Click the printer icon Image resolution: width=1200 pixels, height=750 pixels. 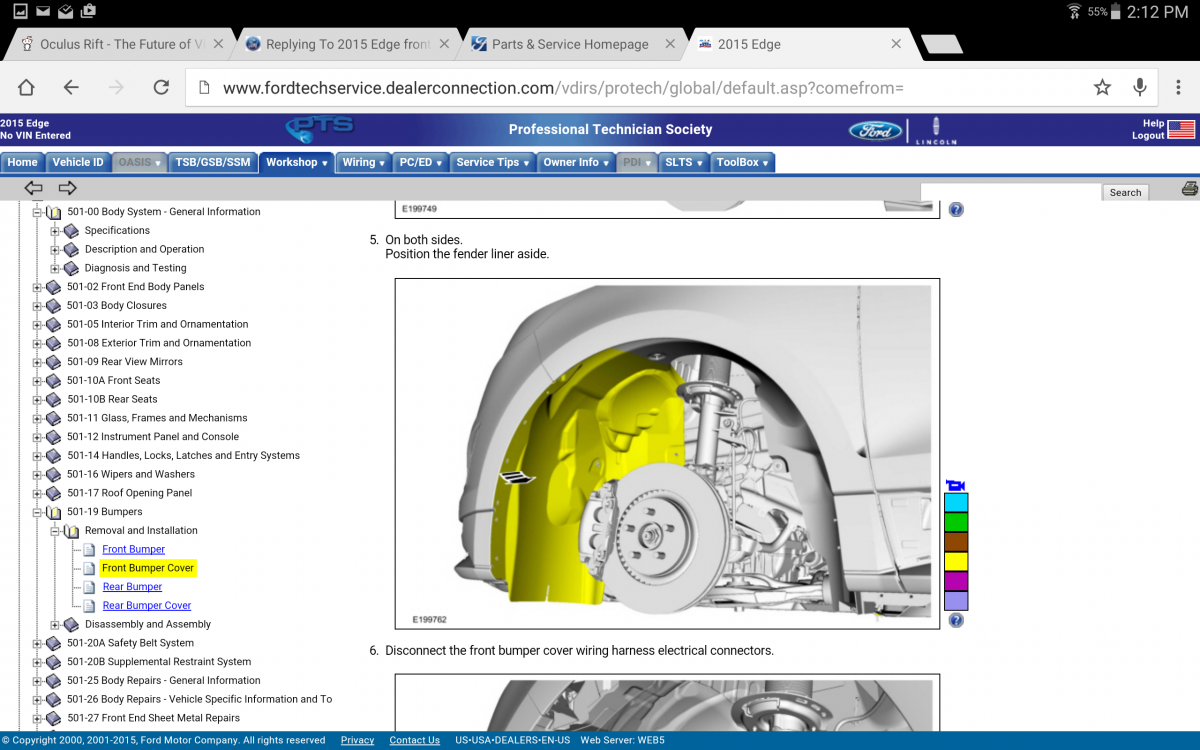pyautogui.click(x=1189, y=189)
